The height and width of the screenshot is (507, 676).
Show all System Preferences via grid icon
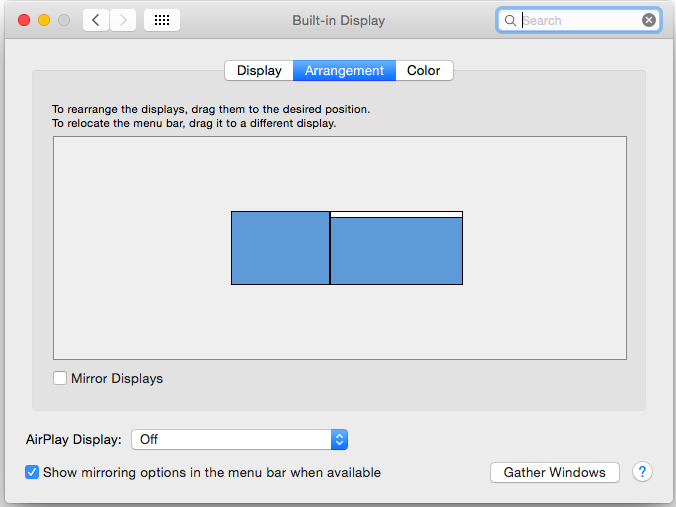click(x=162, y=20)
